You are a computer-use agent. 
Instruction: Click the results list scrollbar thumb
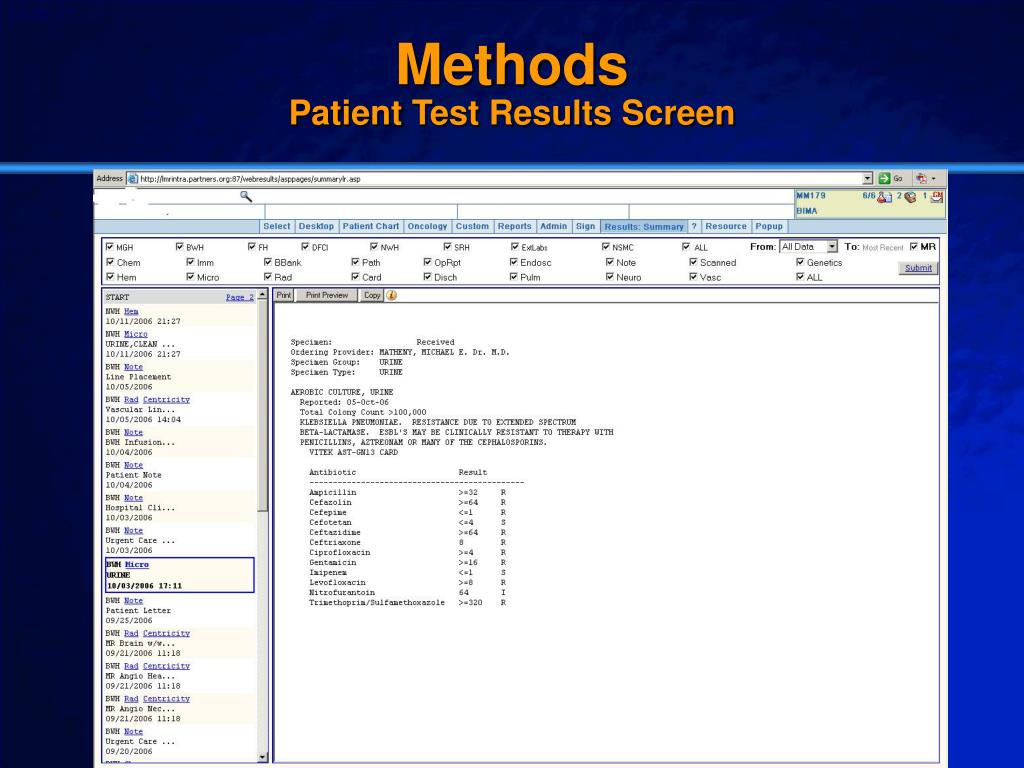point(263,406)
